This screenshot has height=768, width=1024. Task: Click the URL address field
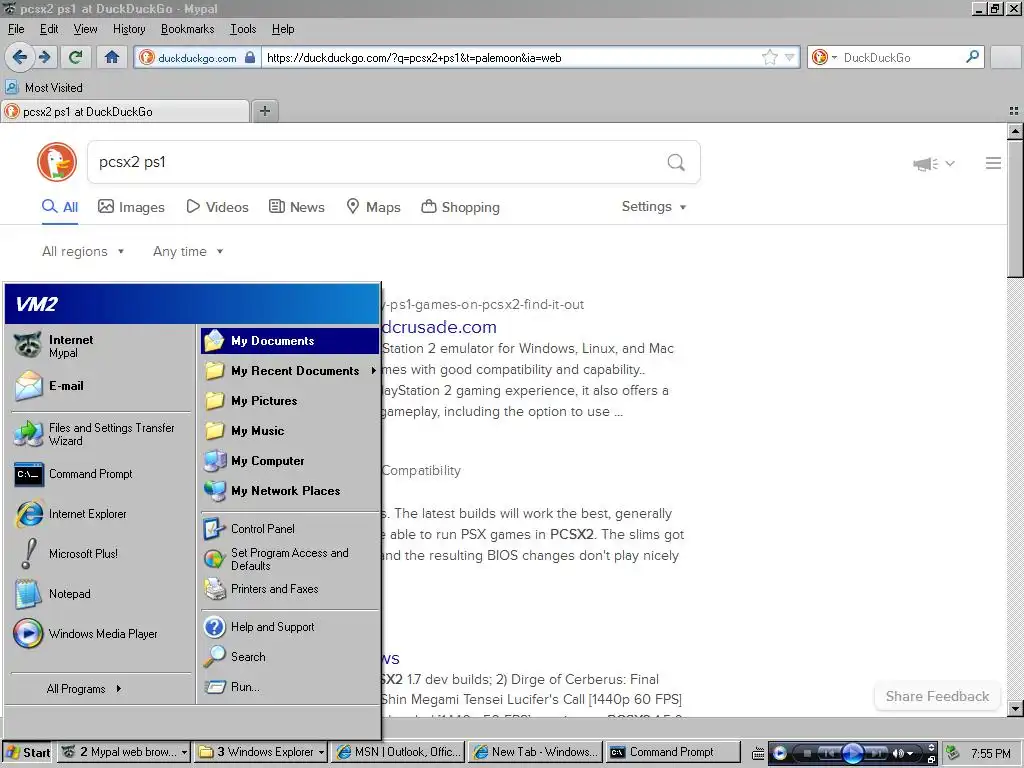pos(509,57)
